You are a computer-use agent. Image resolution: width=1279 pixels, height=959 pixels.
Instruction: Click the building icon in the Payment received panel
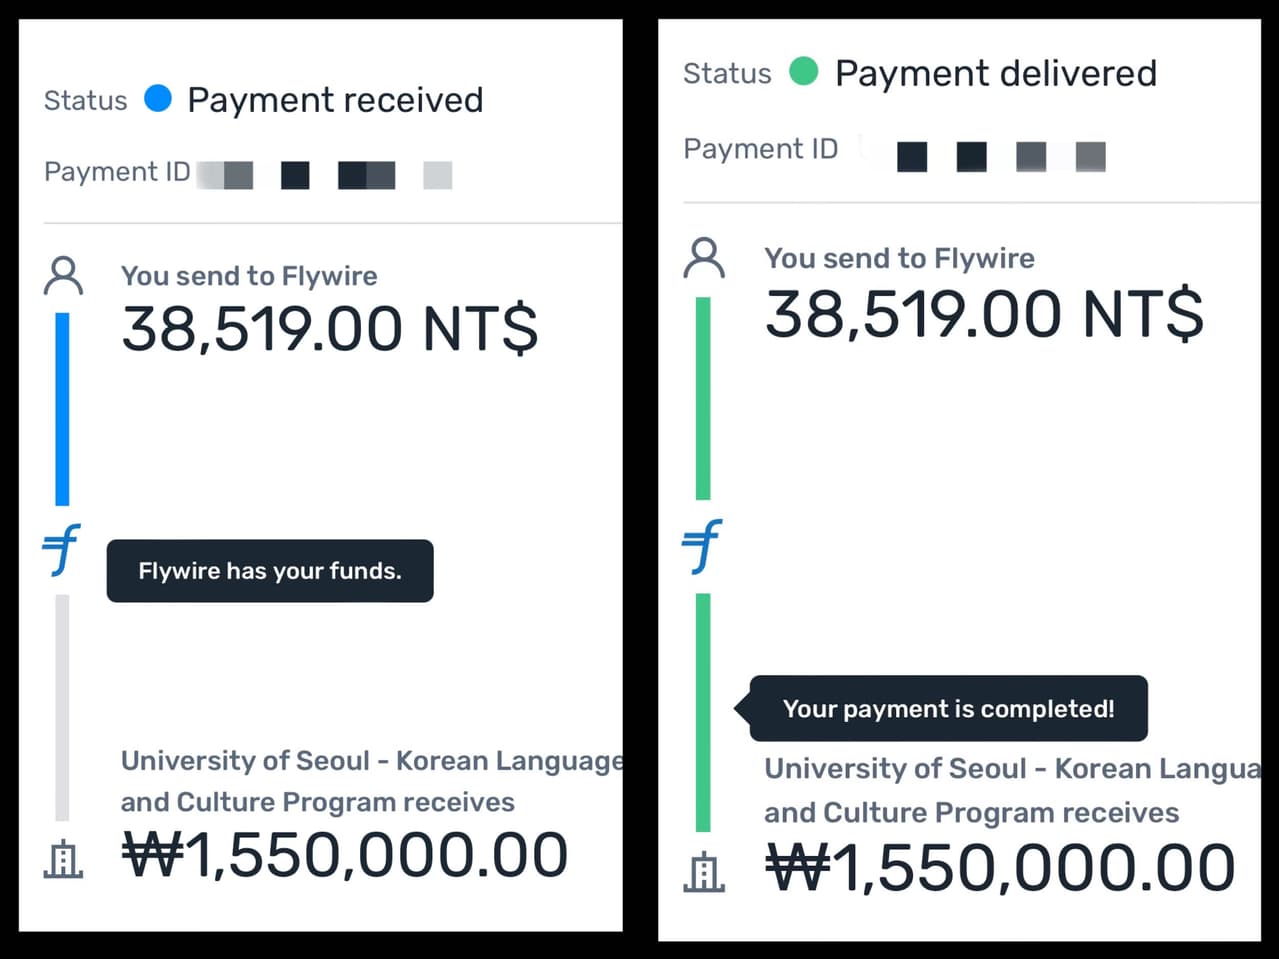coord(63,859)
